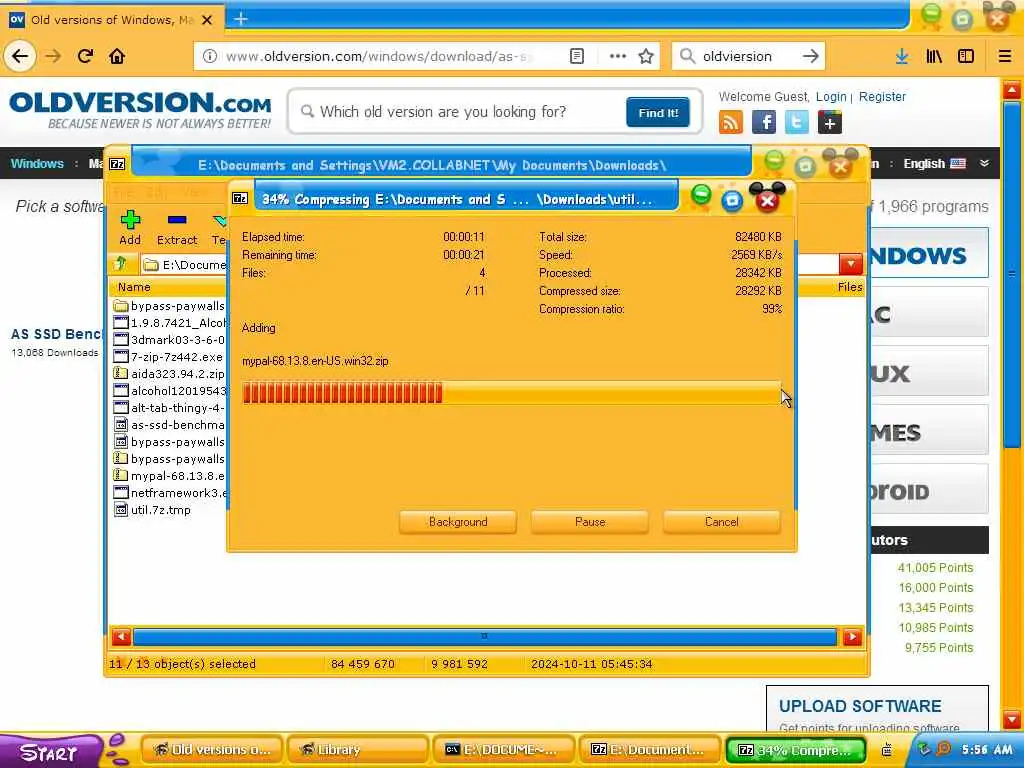The image size is (1024, 768).
Task: Click the Login link
Action: point(831,97)
